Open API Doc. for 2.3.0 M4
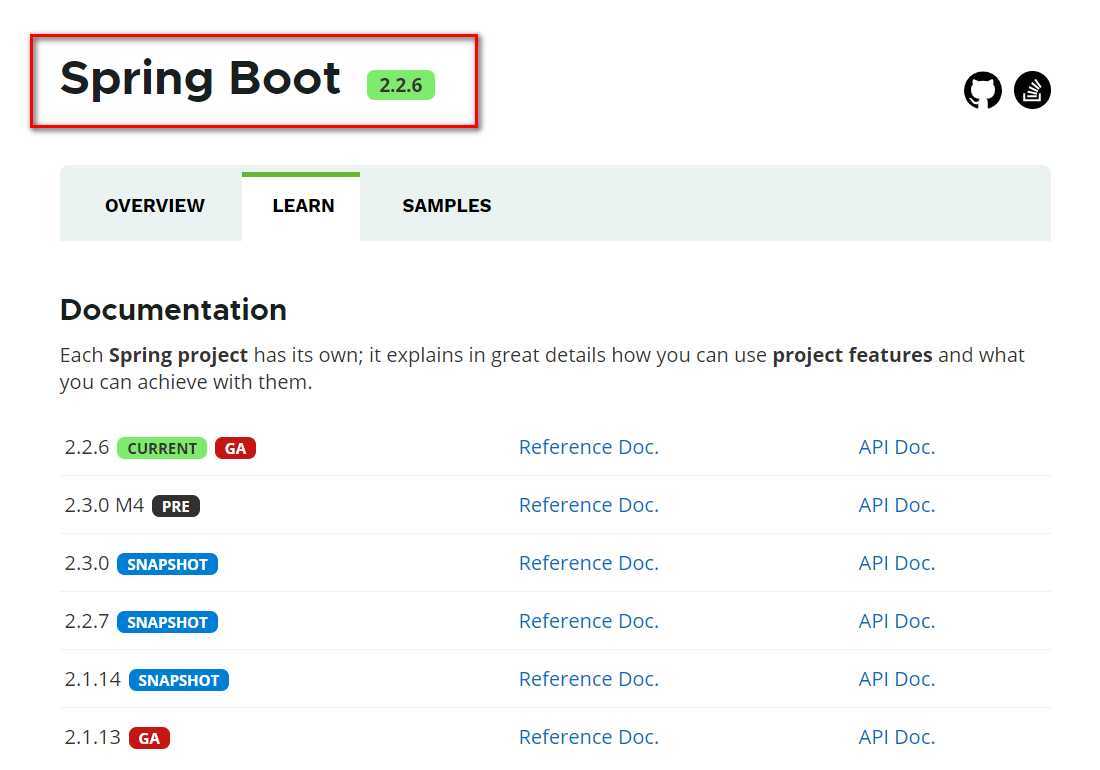1100x770 pixels. (897, 505)
